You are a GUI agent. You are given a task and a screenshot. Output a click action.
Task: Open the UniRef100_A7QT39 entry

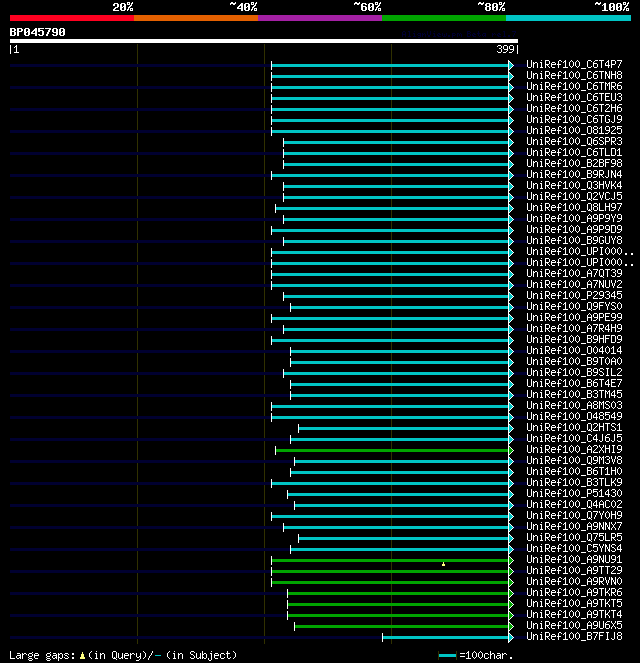pyautogui.click(x=574, y=273)
